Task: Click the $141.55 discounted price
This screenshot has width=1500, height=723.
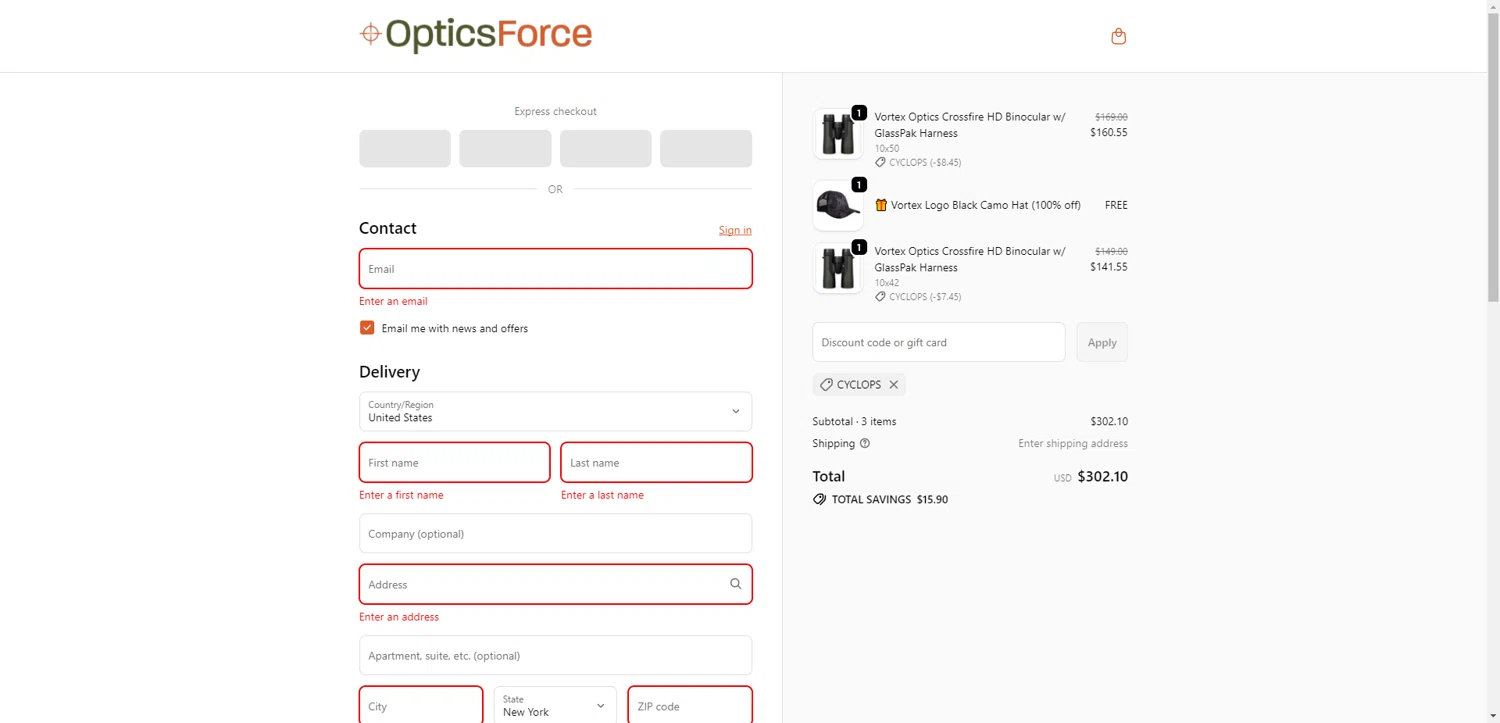Action: tap(1108, 267)
